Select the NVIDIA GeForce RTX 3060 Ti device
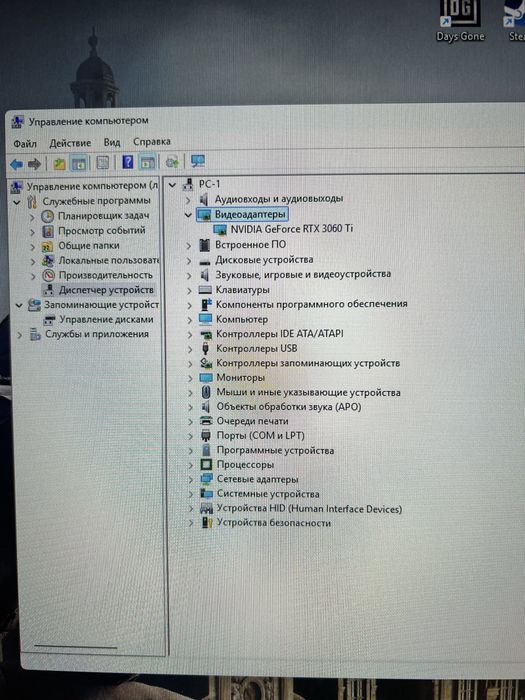This screenshot has width=525, height=700. point(292,229)
